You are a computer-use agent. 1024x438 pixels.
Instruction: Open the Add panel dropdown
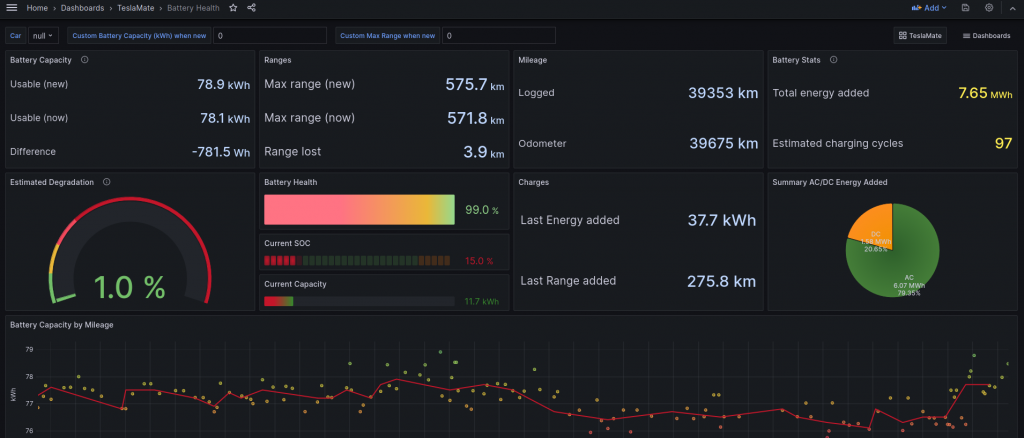(929, 8)
